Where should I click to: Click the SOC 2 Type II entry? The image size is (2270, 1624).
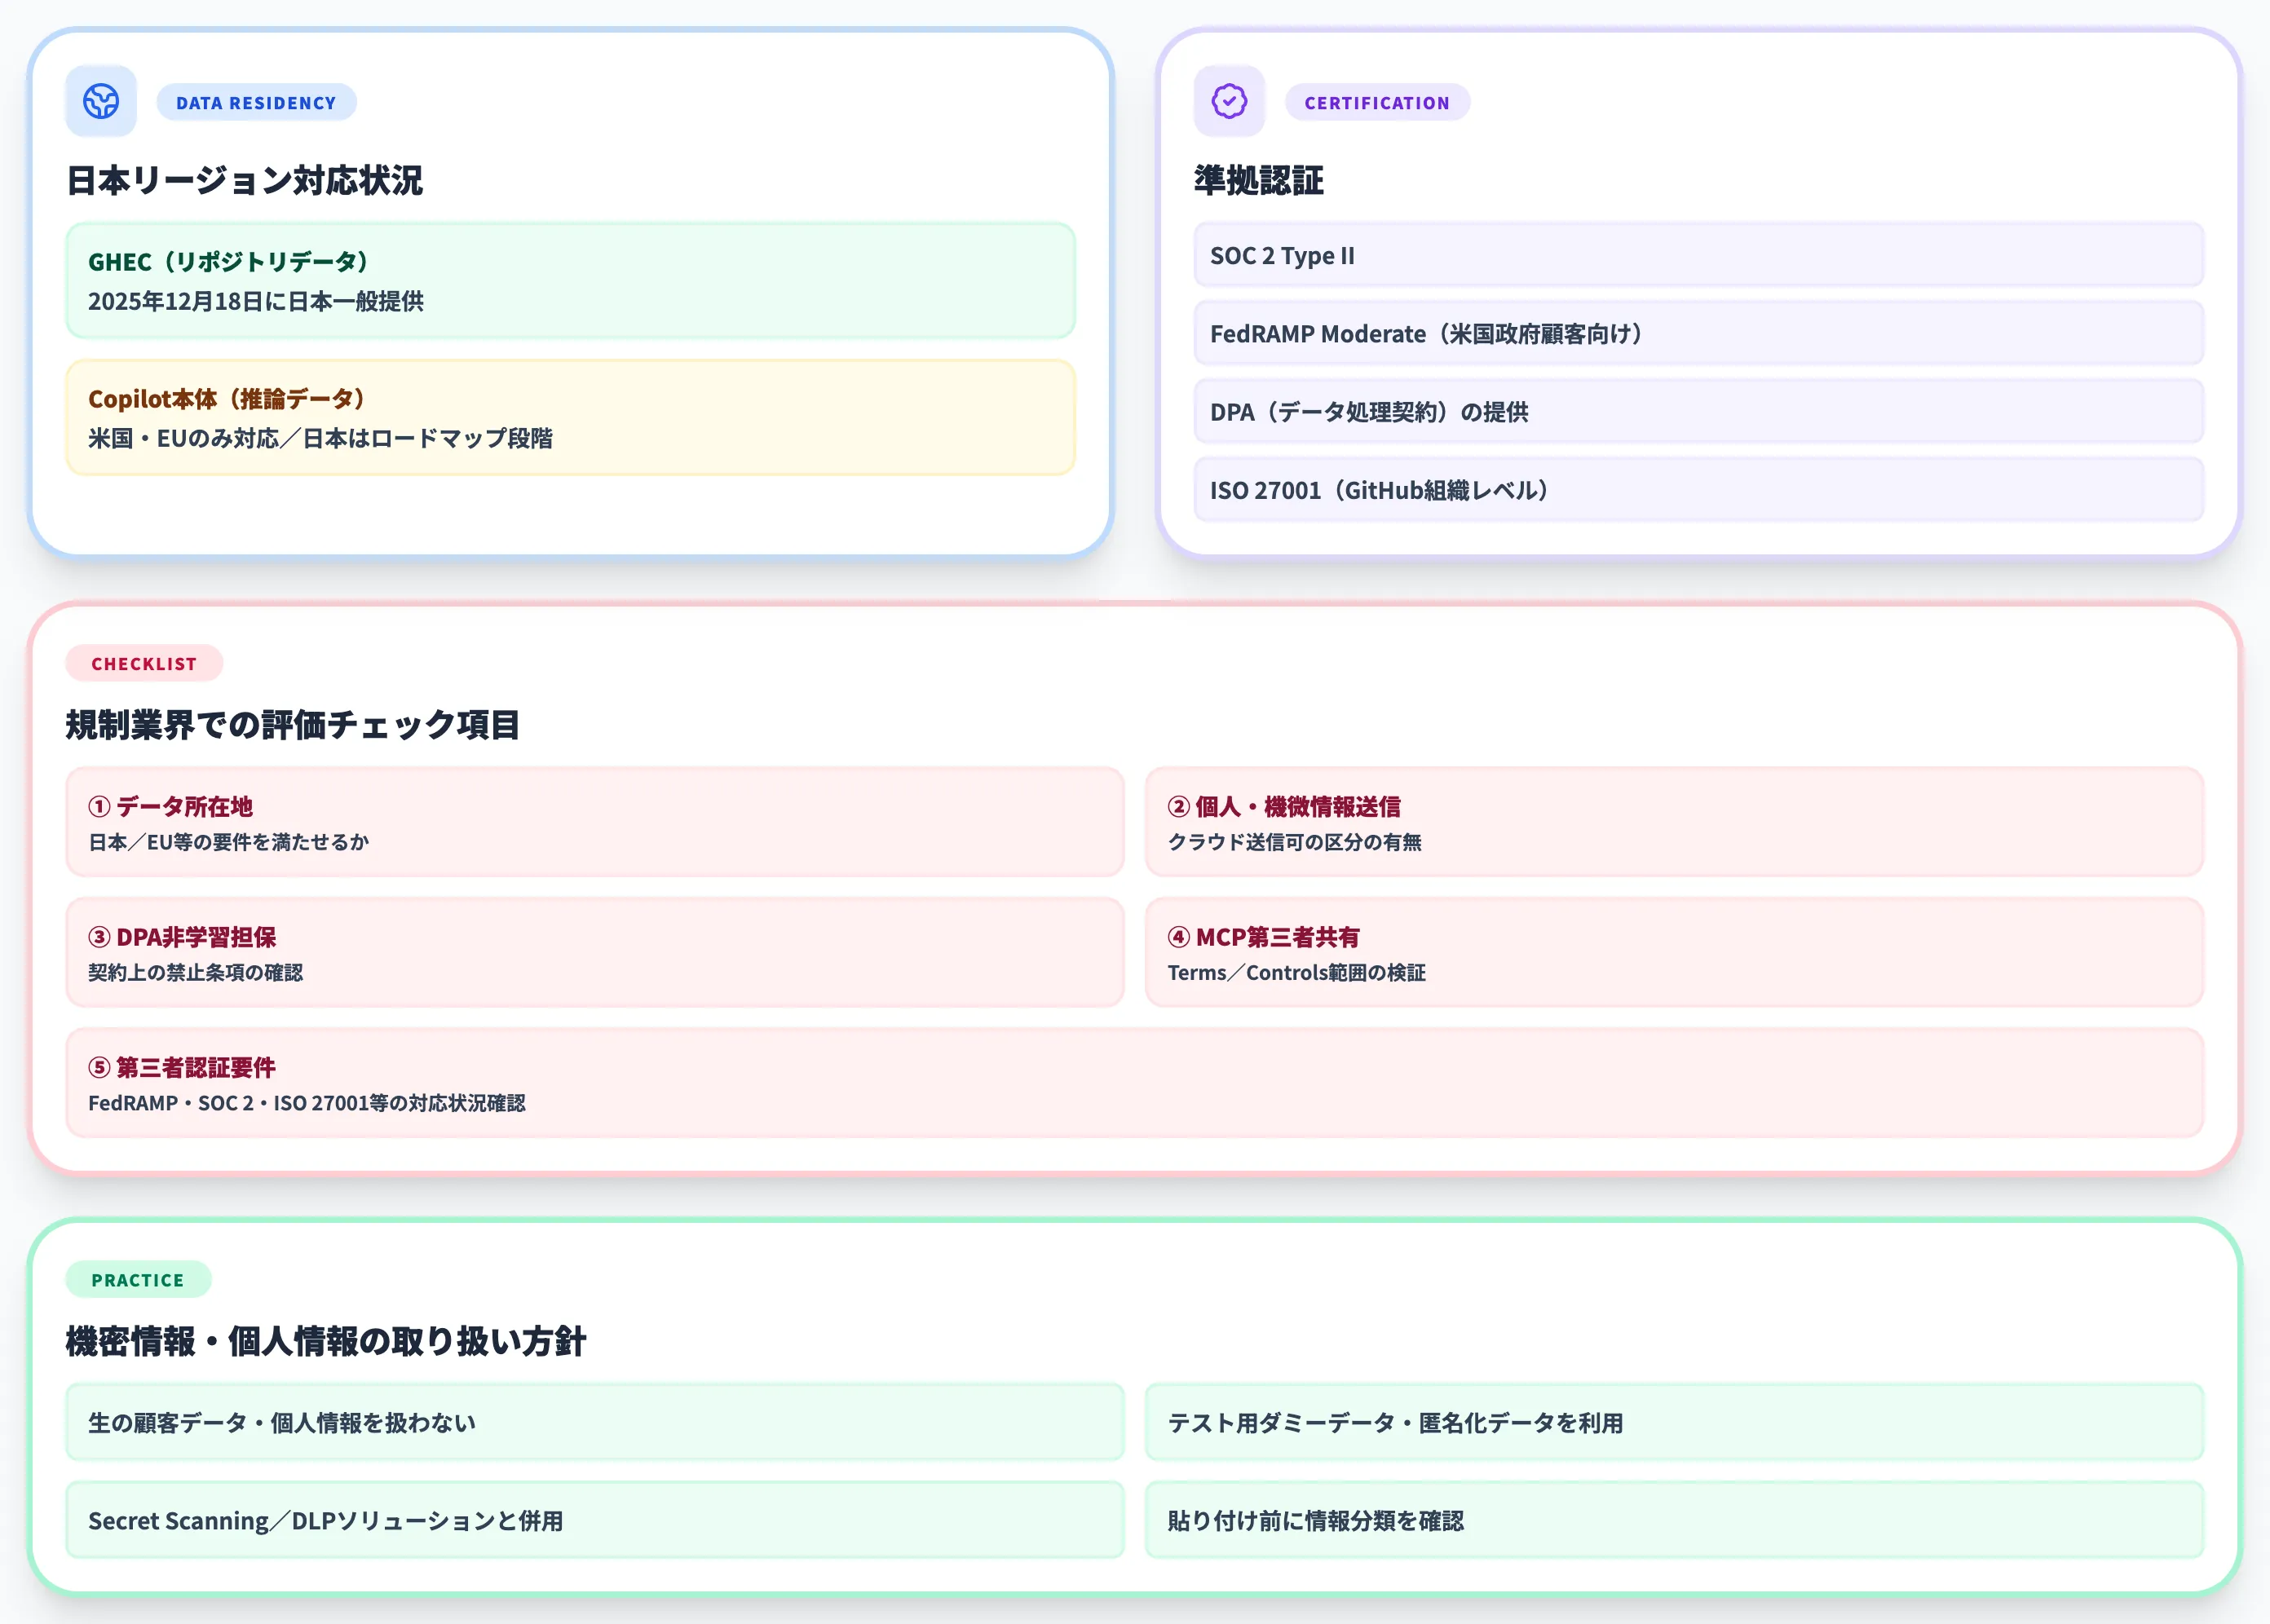click(x=1697, y=256)
